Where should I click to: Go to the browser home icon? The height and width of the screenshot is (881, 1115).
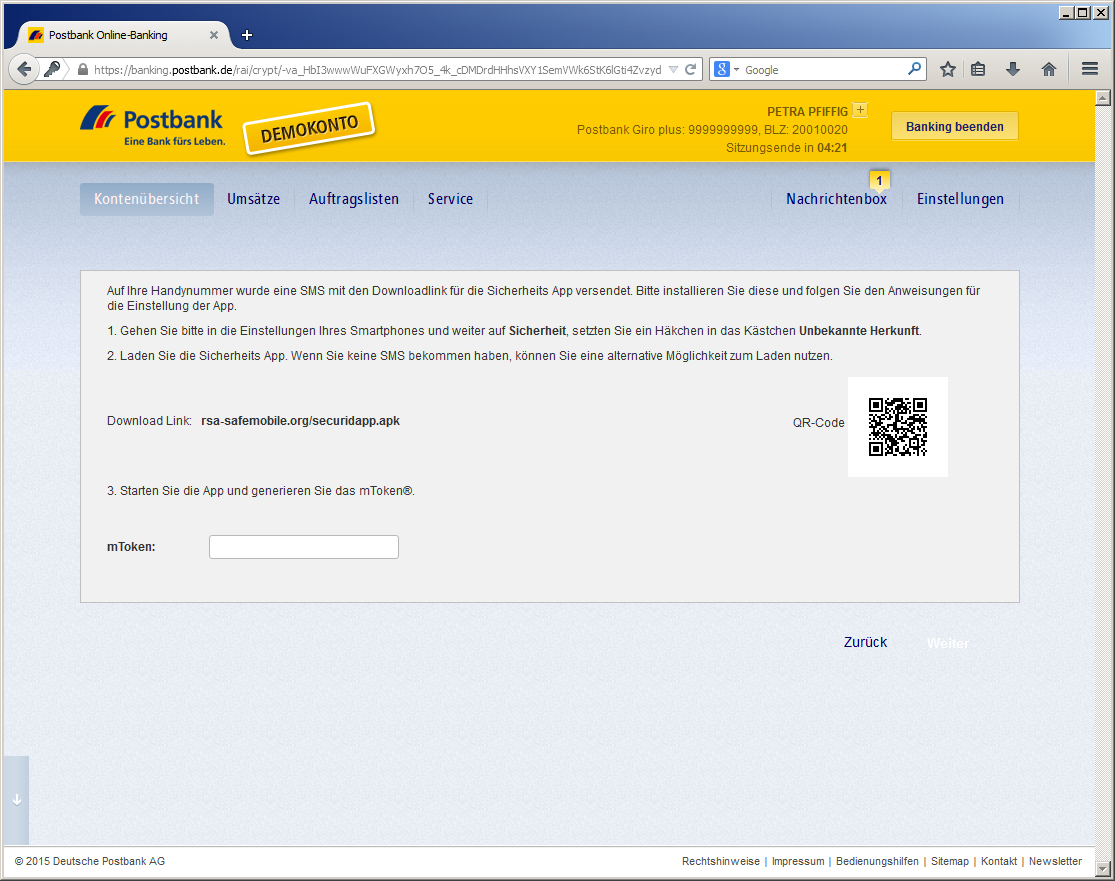point(1048,69)
